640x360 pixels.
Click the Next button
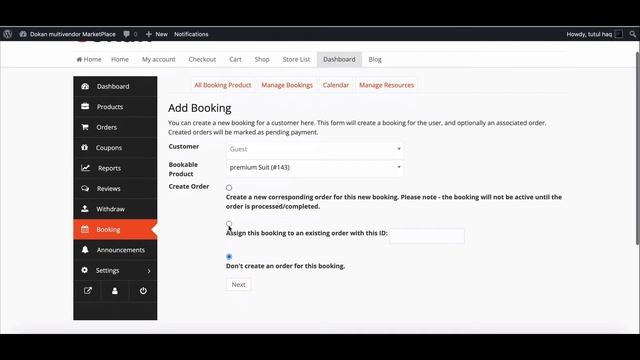(x=238, y=284)
